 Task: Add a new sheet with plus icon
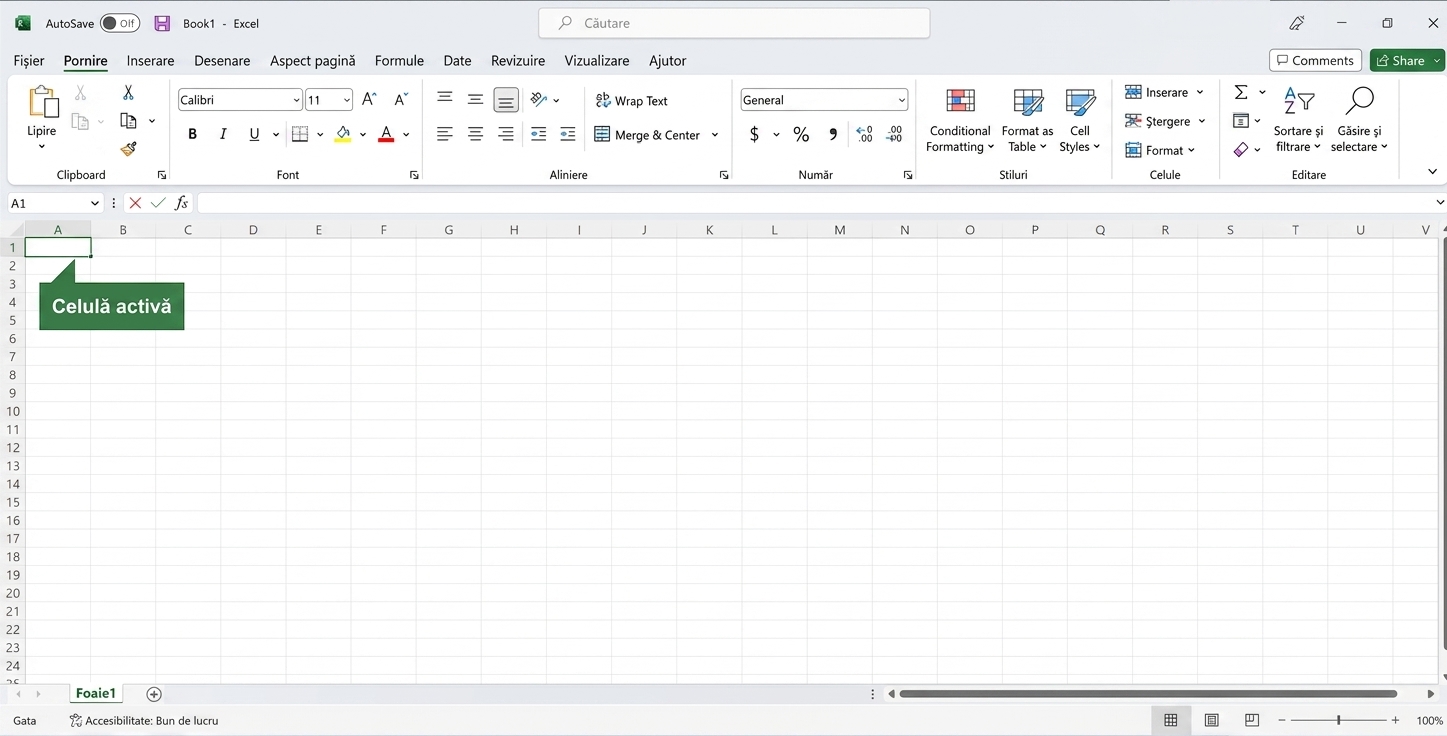pyautogui.click(x=154, y=694)
